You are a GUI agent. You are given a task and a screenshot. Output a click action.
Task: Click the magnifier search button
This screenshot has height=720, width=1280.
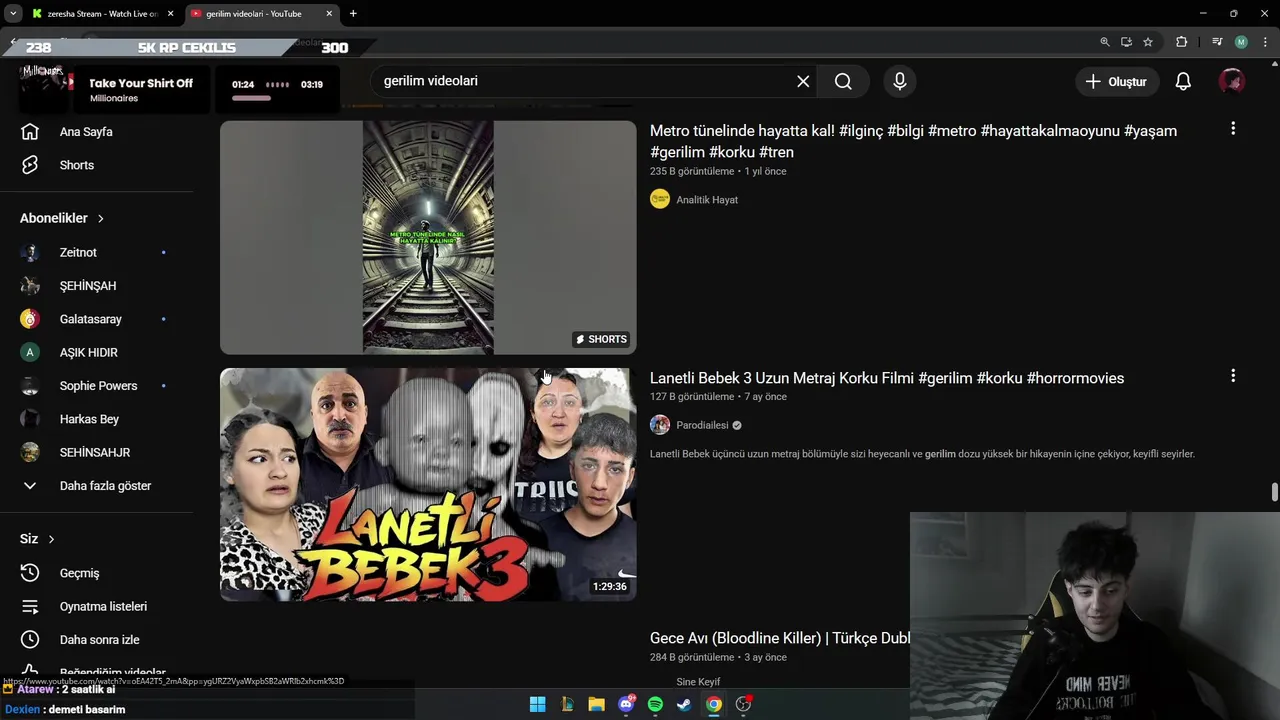[843, 81]
